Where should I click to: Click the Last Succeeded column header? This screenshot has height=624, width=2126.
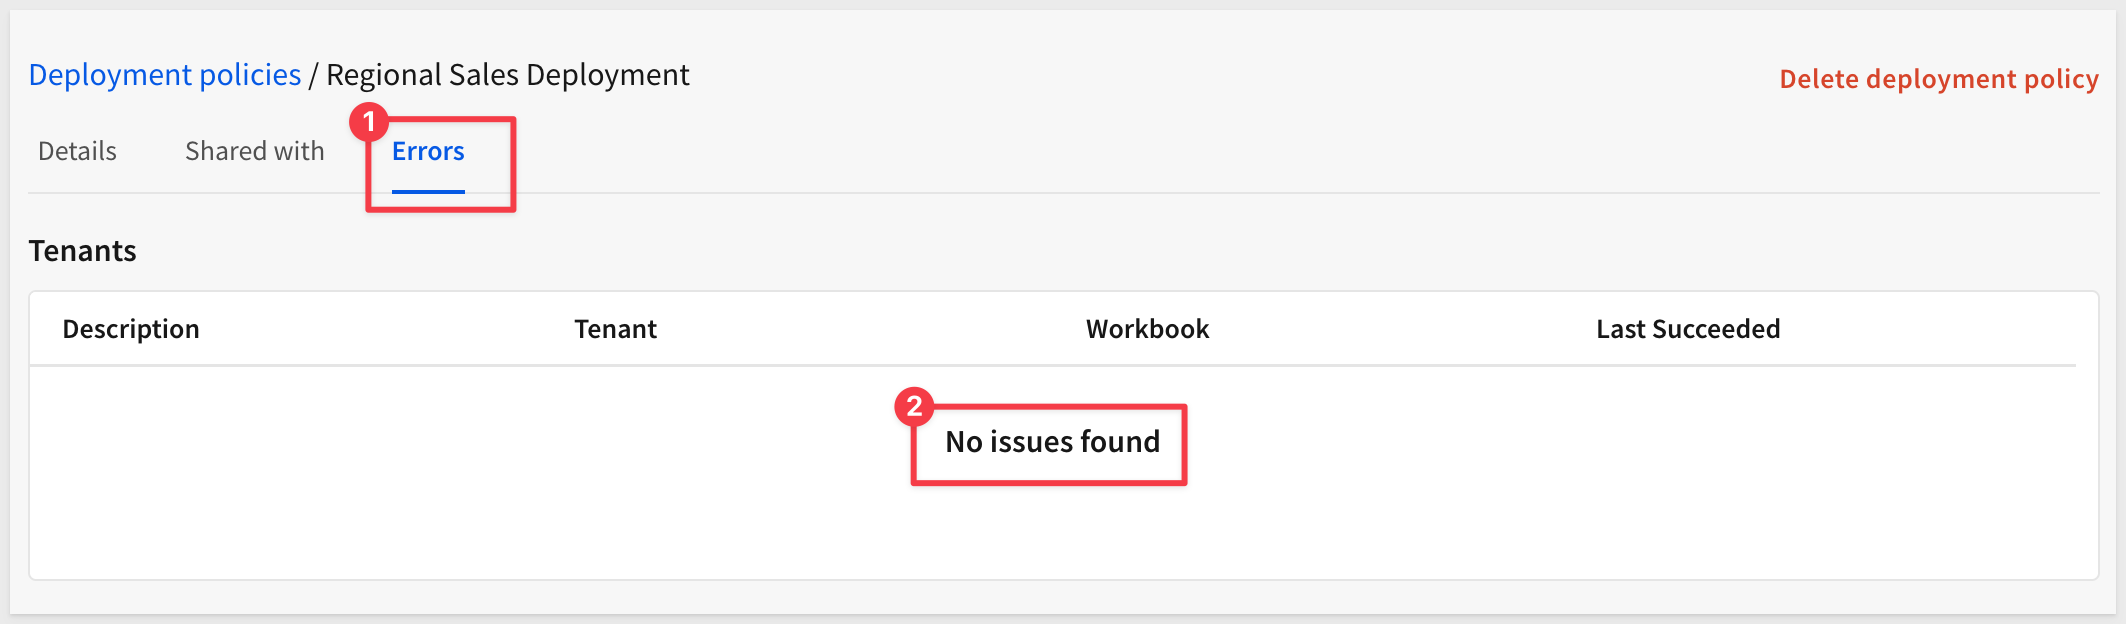tap(1688, 329)
